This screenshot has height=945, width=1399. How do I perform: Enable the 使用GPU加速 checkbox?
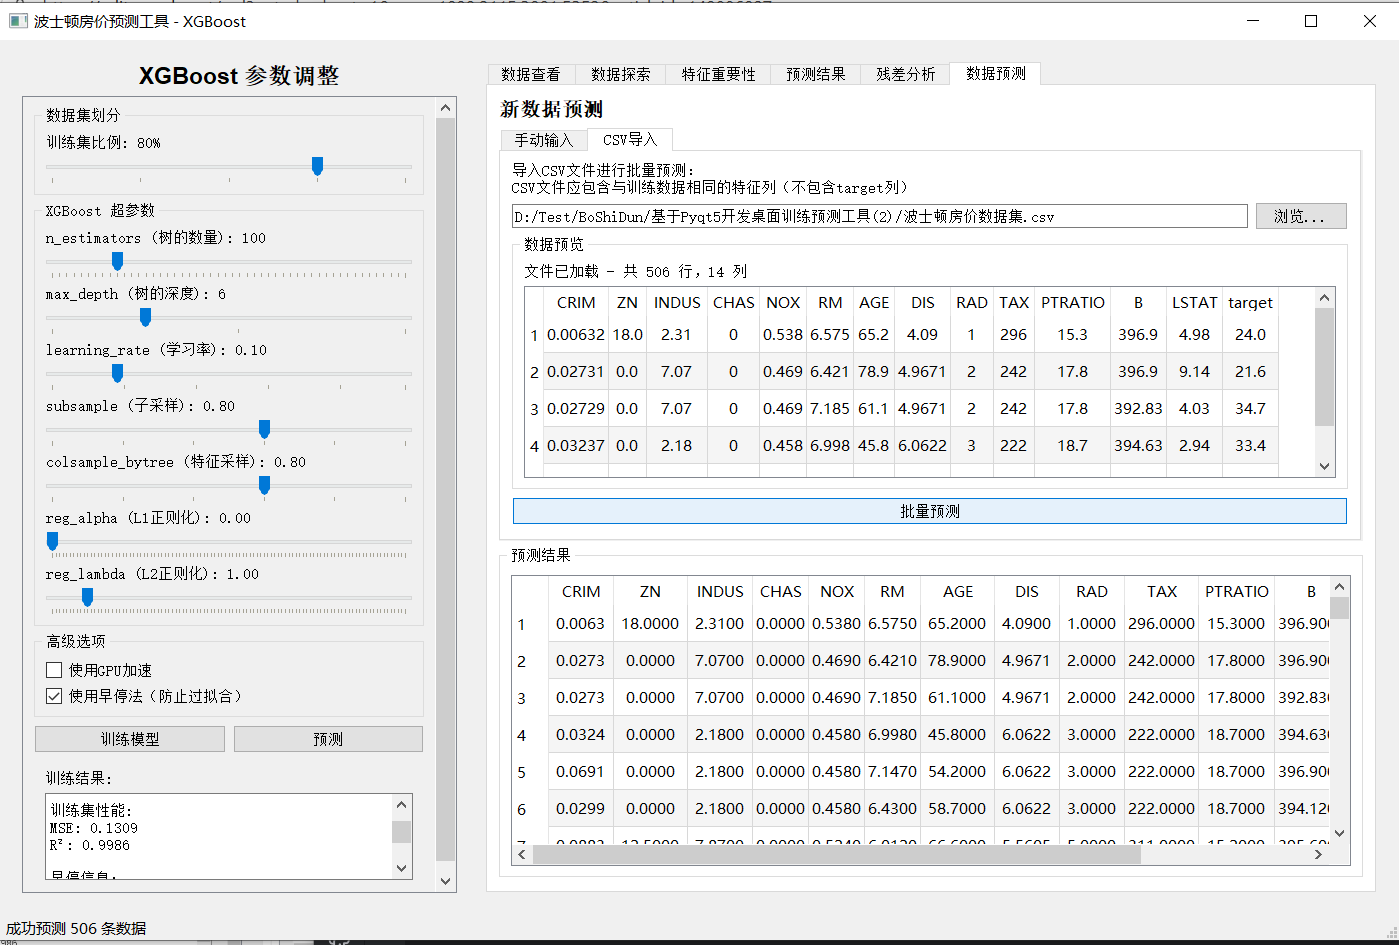pos(54,670)
